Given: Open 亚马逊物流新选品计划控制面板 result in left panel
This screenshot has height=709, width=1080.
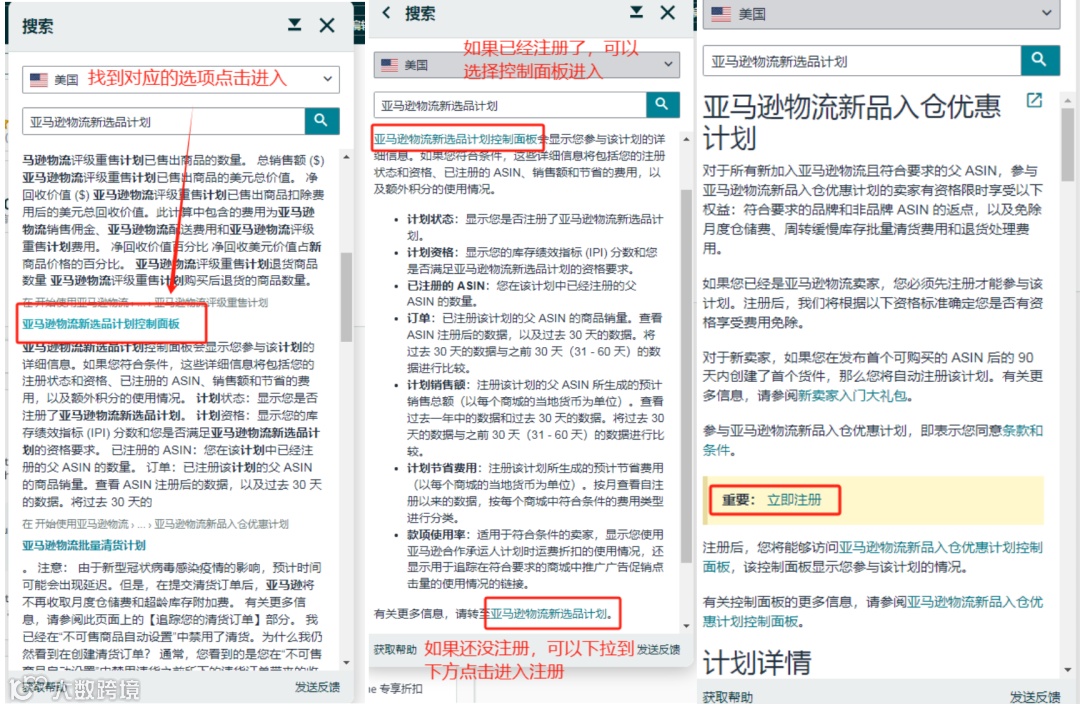Looking at the screenshot, I should pos(101,324).
